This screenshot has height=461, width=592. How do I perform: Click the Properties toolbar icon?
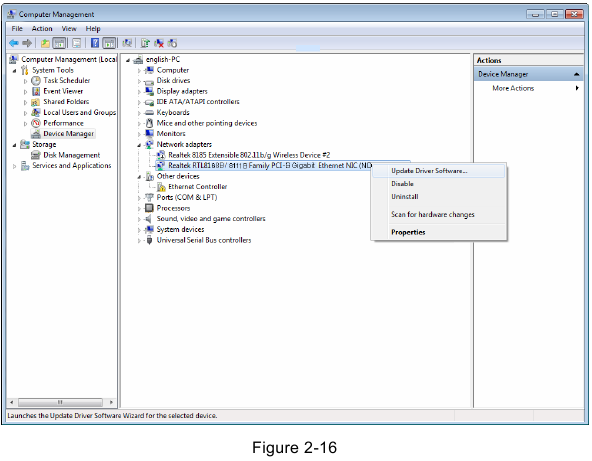coord(77,43)
